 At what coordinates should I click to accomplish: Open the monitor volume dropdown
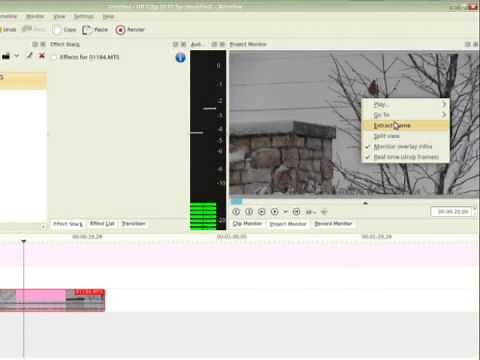point(311,212)
